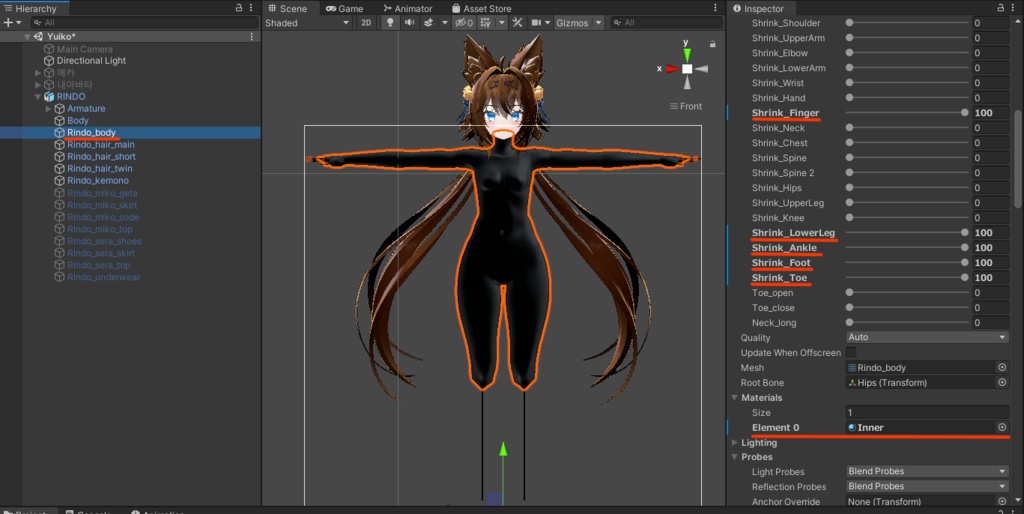1024x514 pixels.
Task: Toggle the 2D view mode button
Action: pos(366,23)
